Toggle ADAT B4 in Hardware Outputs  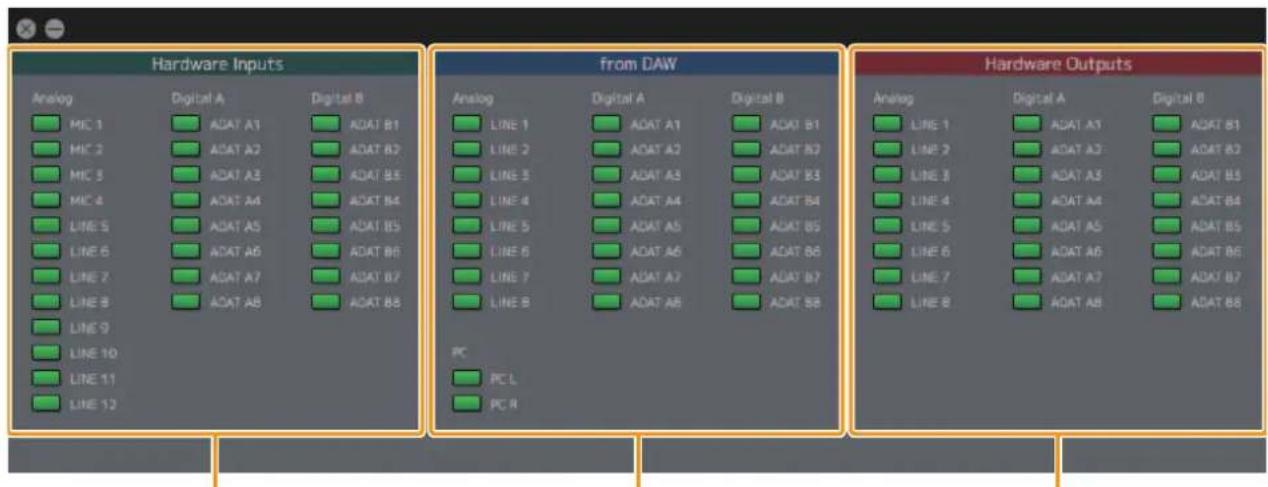point(1168,200)
